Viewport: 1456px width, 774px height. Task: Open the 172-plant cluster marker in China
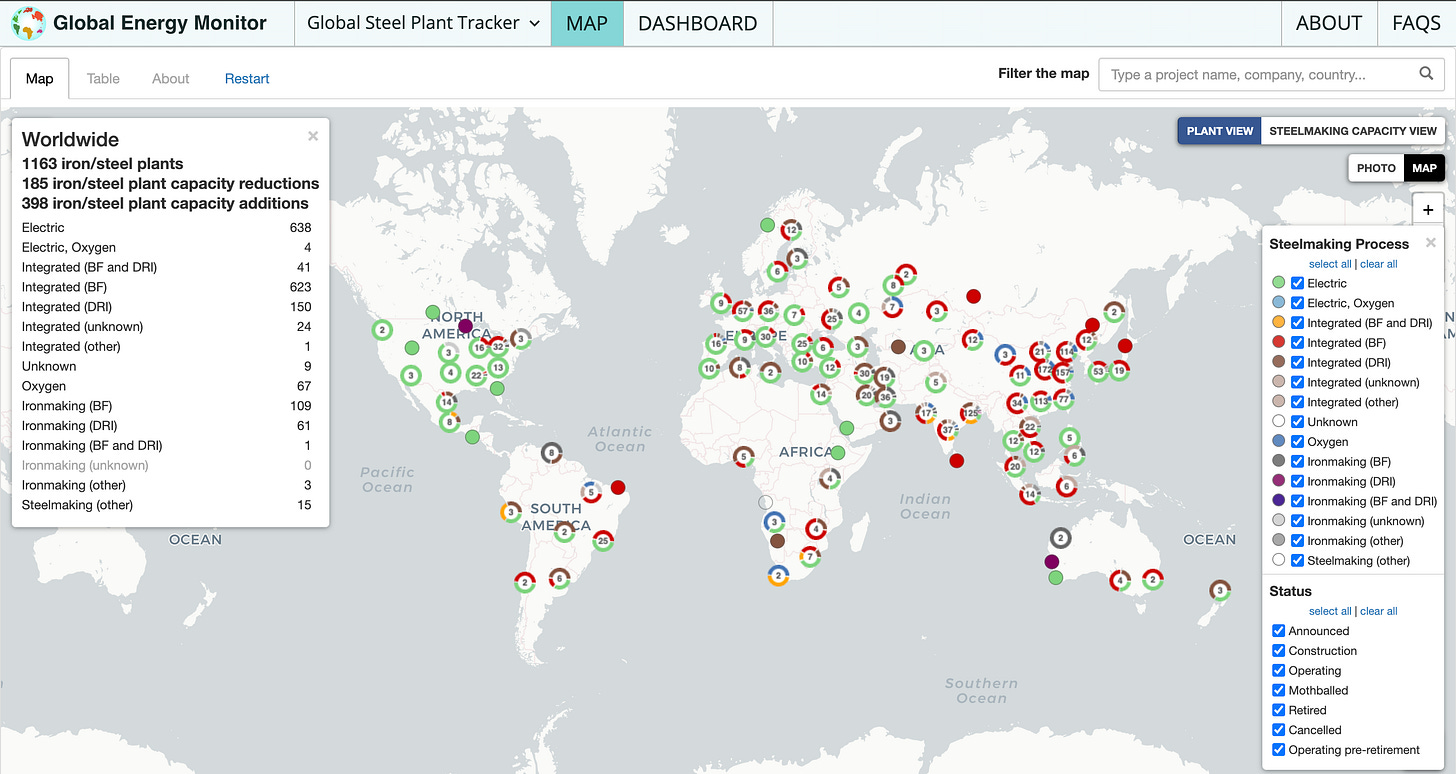(x=1046, y=369)
